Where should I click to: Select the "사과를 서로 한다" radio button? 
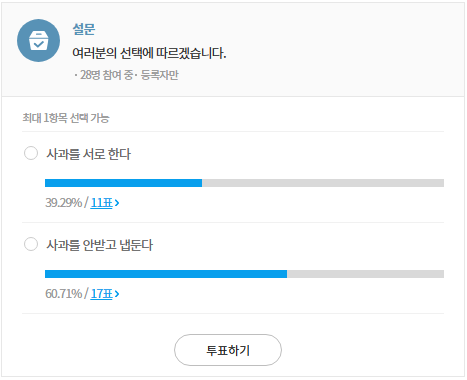pos(31,153)
